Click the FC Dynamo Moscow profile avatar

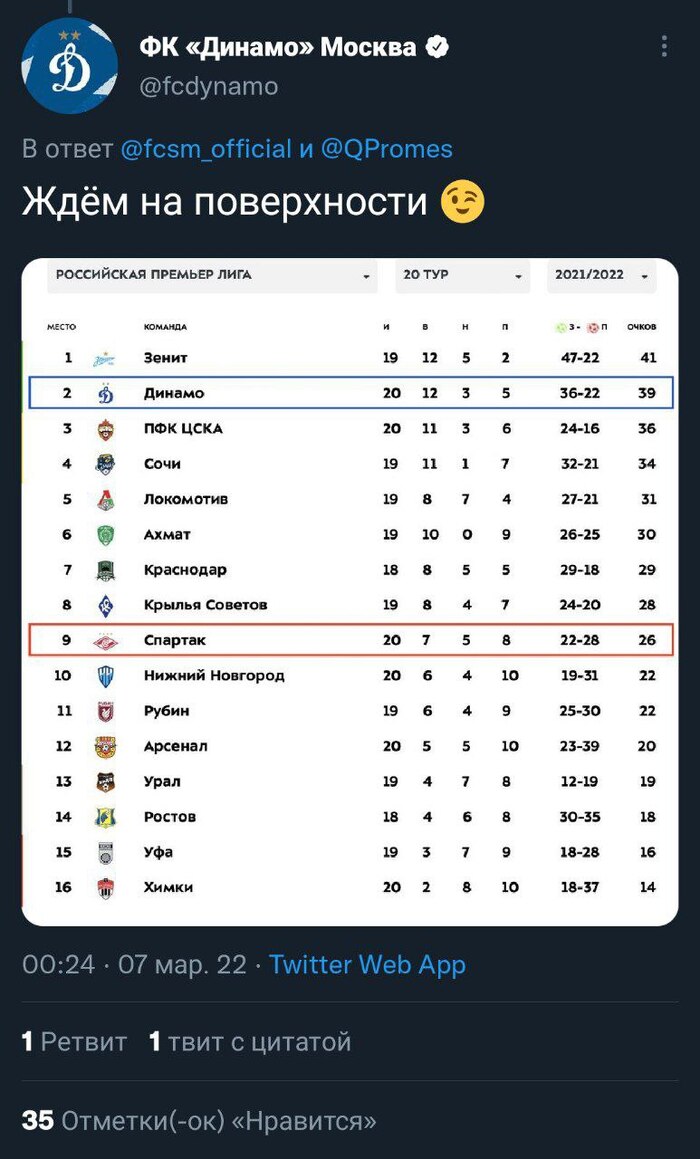coord(69,65)
